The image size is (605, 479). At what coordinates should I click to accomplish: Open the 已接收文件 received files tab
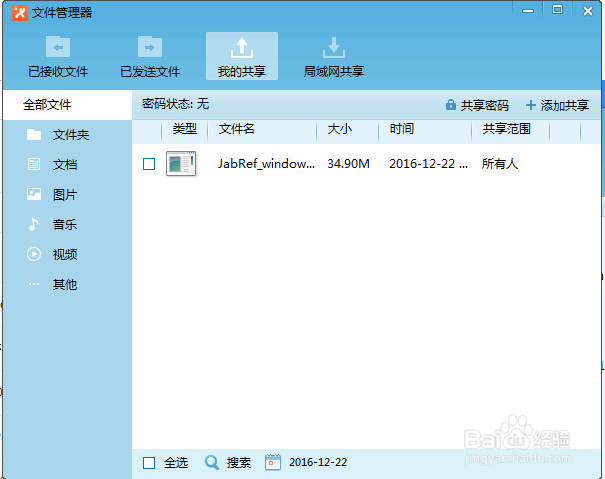pos(58,57)
